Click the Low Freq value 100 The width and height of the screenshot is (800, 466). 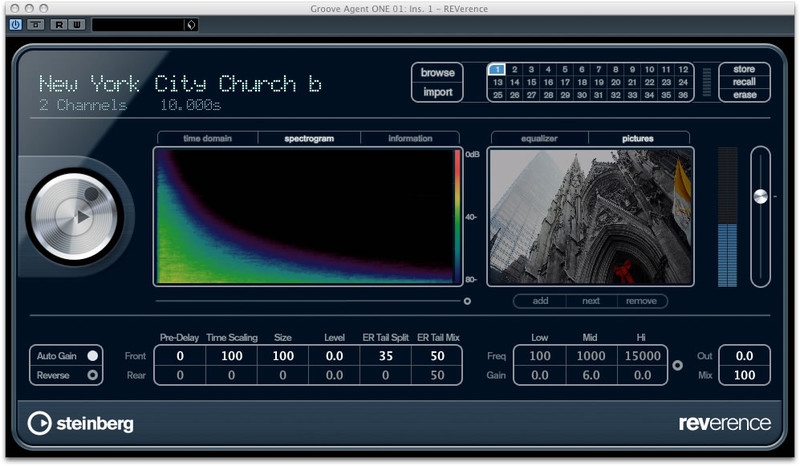(x=540, y=356)
